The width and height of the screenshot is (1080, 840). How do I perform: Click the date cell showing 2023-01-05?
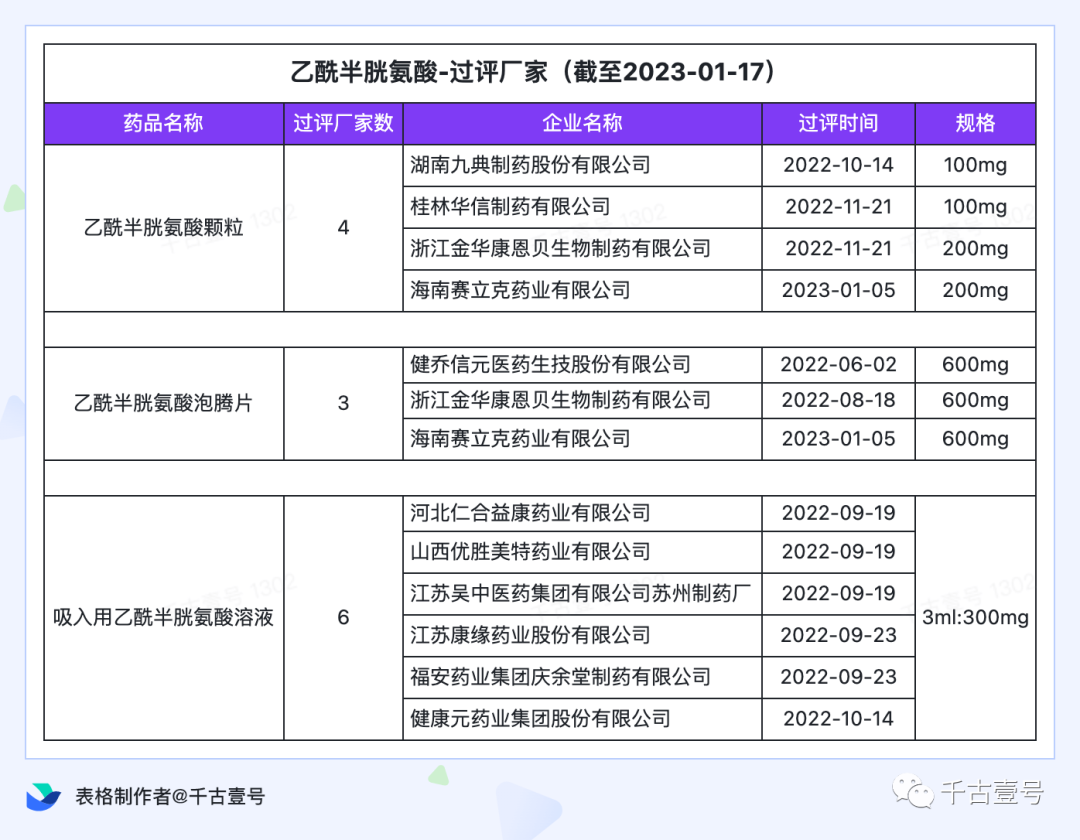click(838, 290)
